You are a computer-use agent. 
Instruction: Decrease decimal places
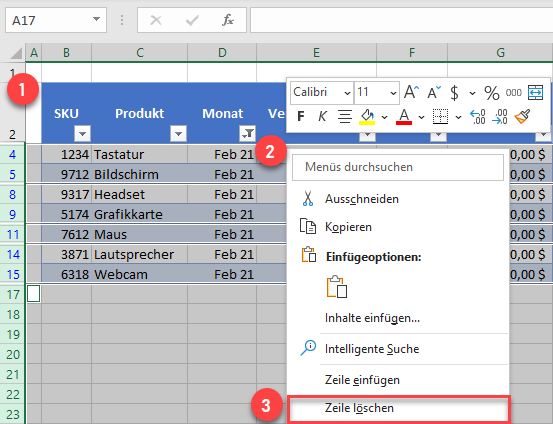point(500,116)
